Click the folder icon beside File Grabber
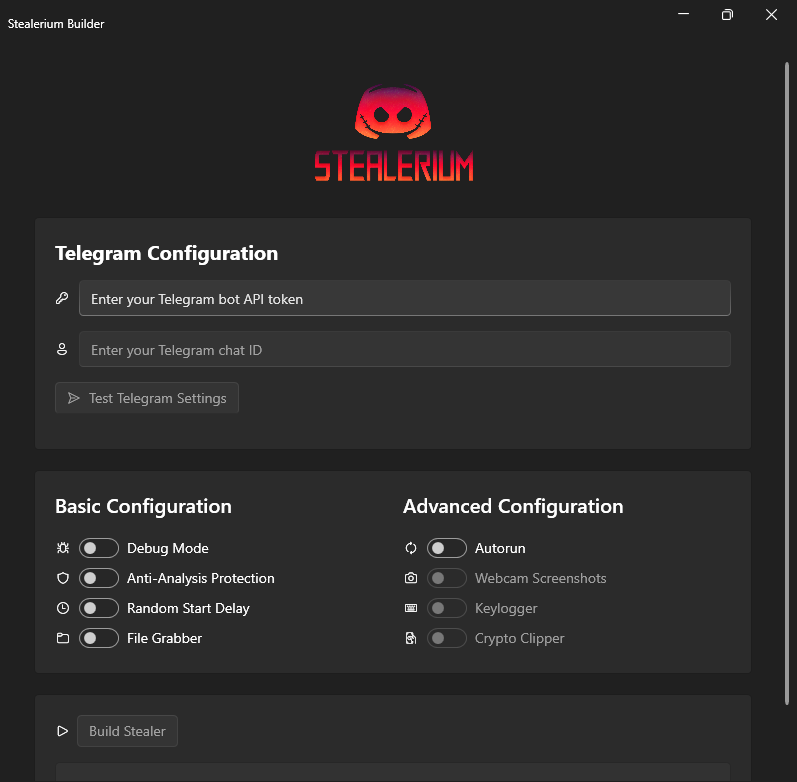 tap(62, 638)
